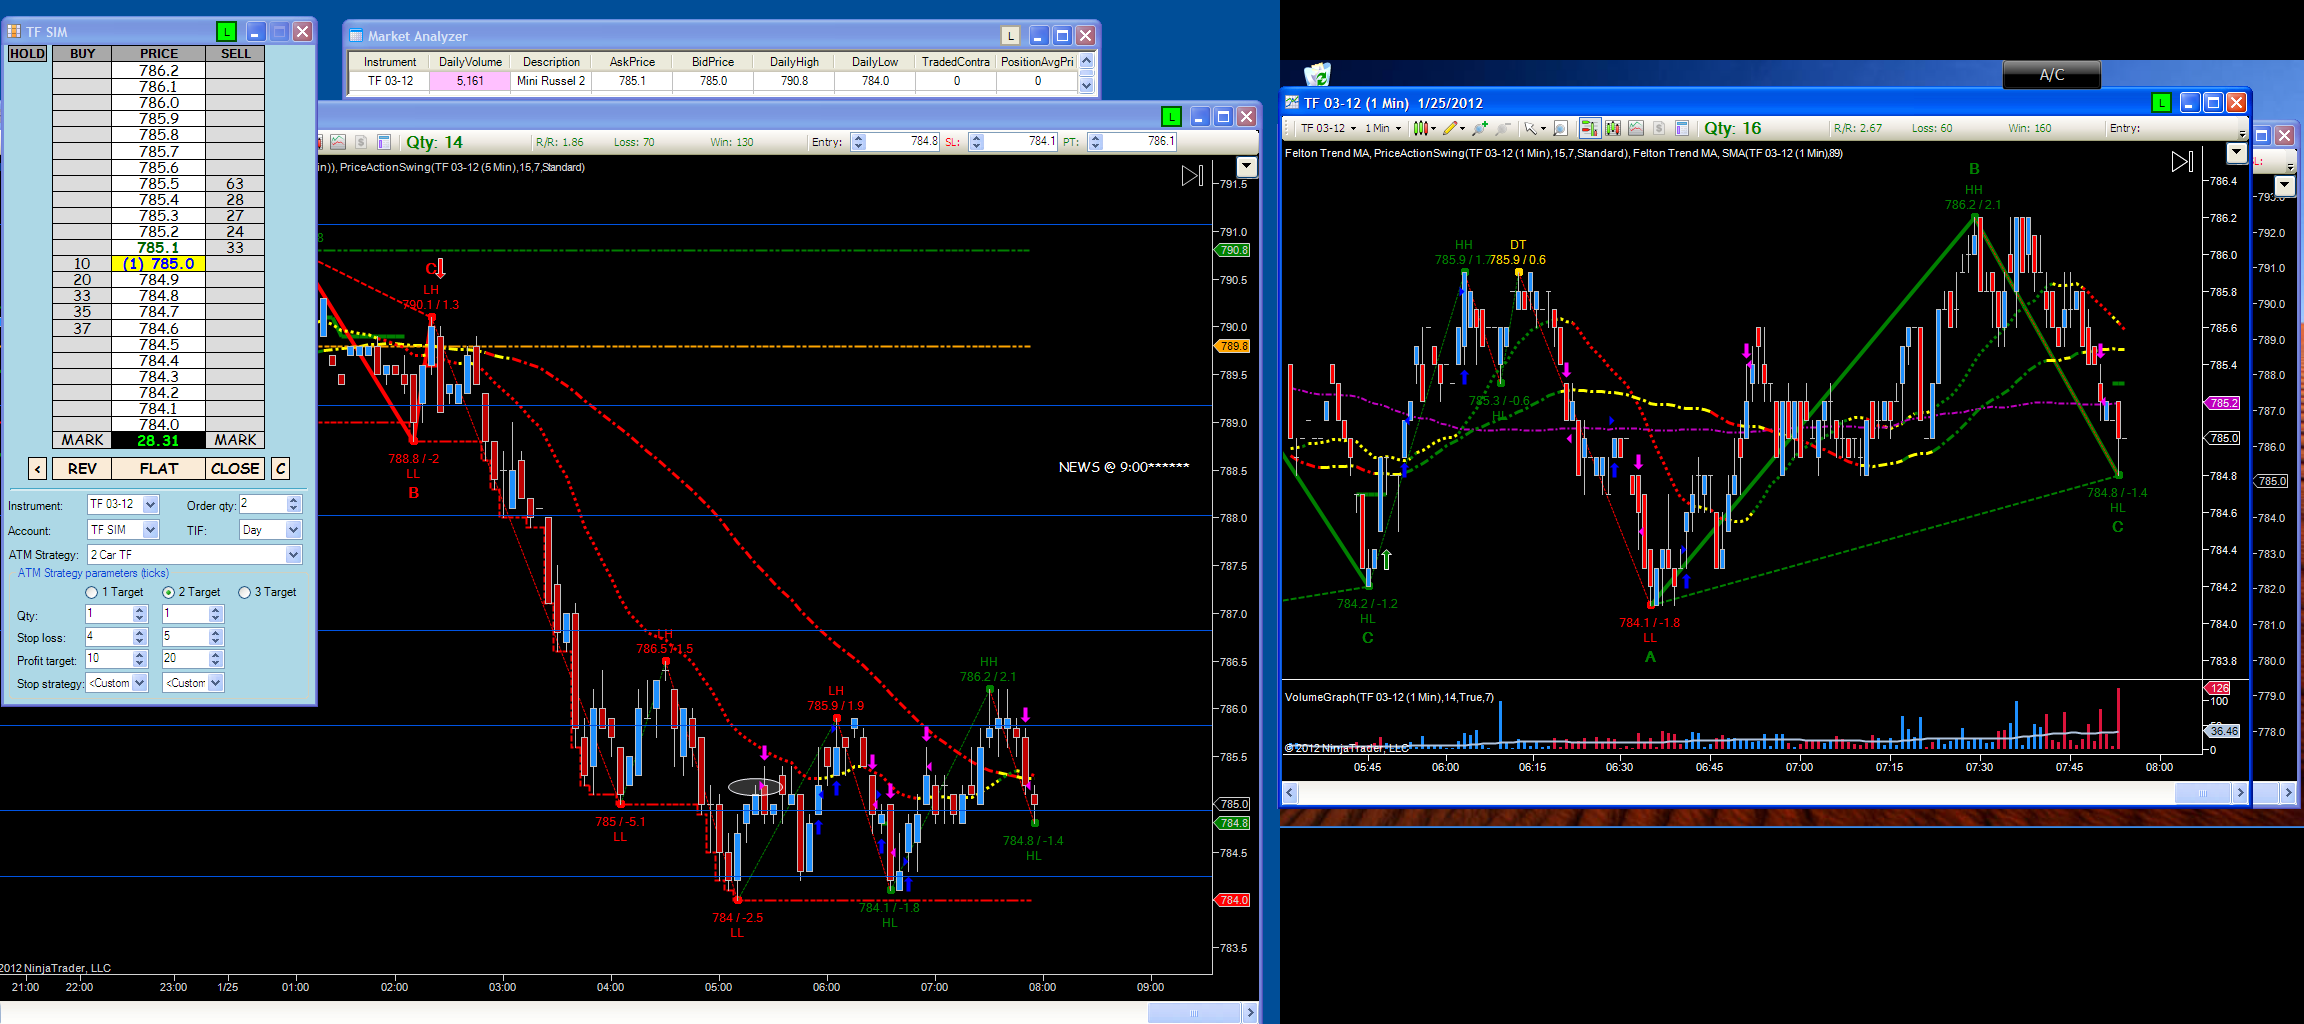Open Properties icon in the 5 Min chart toolbar
2304x1024 pixels.
[384, 142]
